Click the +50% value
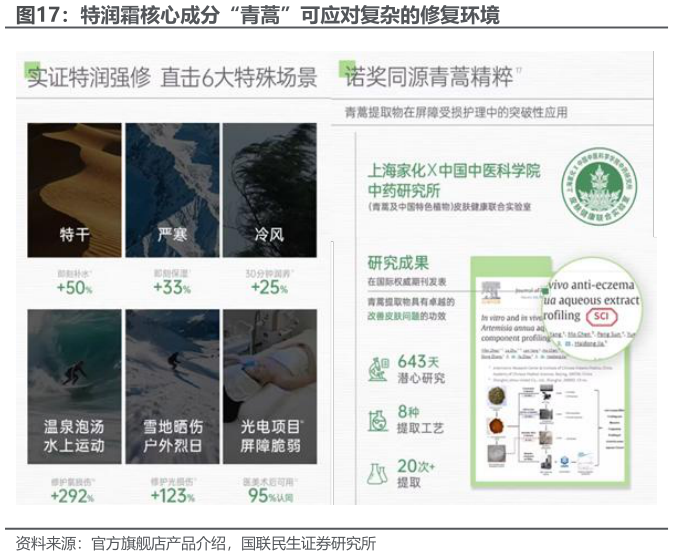Viewport: 674px width, 556px height. pyautogui.click(x=74, y=287)
